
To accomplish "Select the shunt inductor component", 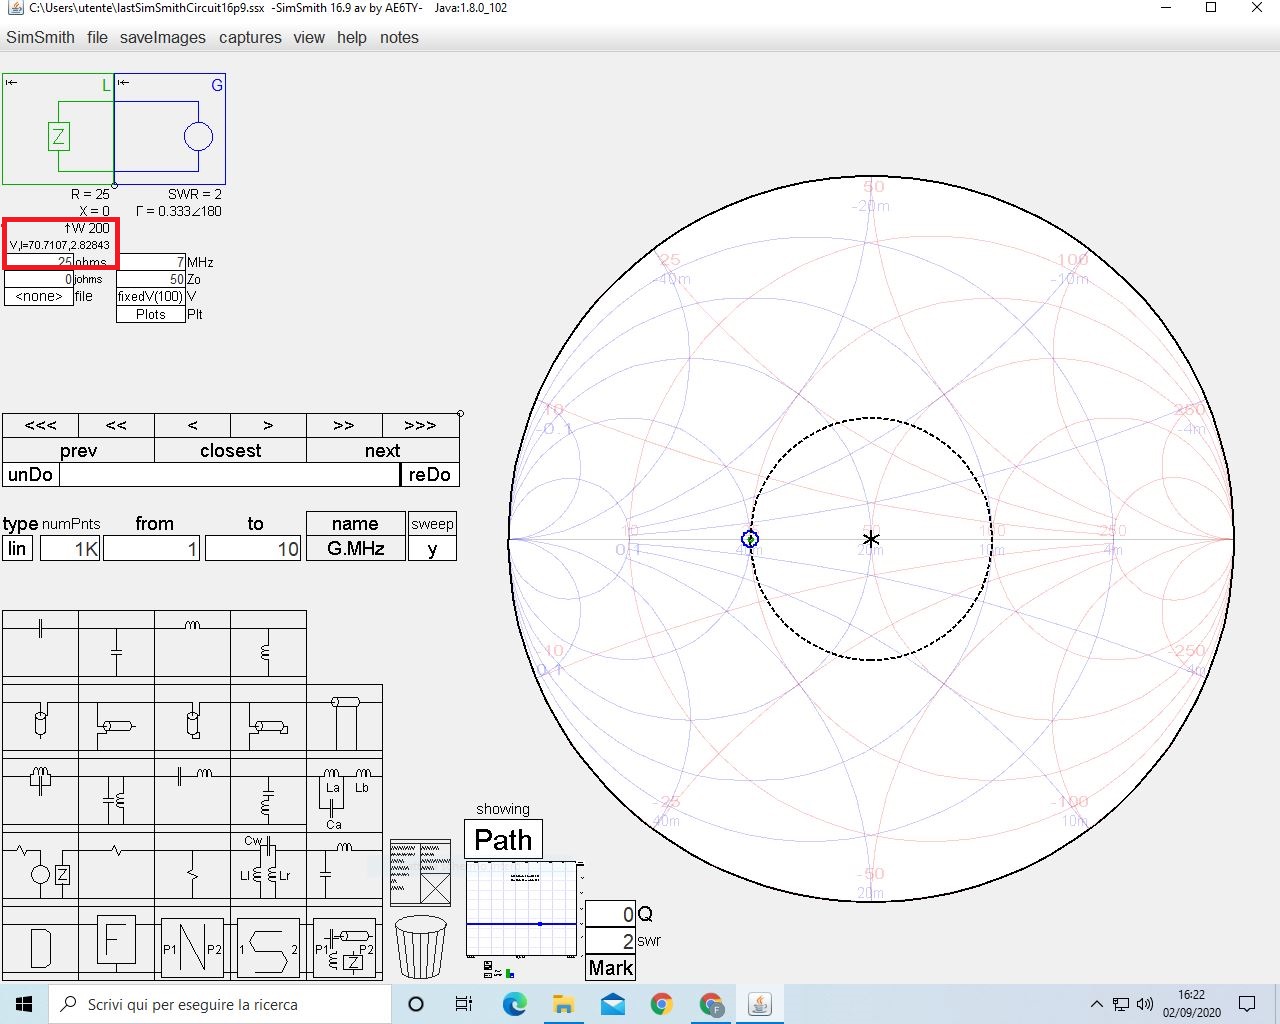I will click(268, 647).
